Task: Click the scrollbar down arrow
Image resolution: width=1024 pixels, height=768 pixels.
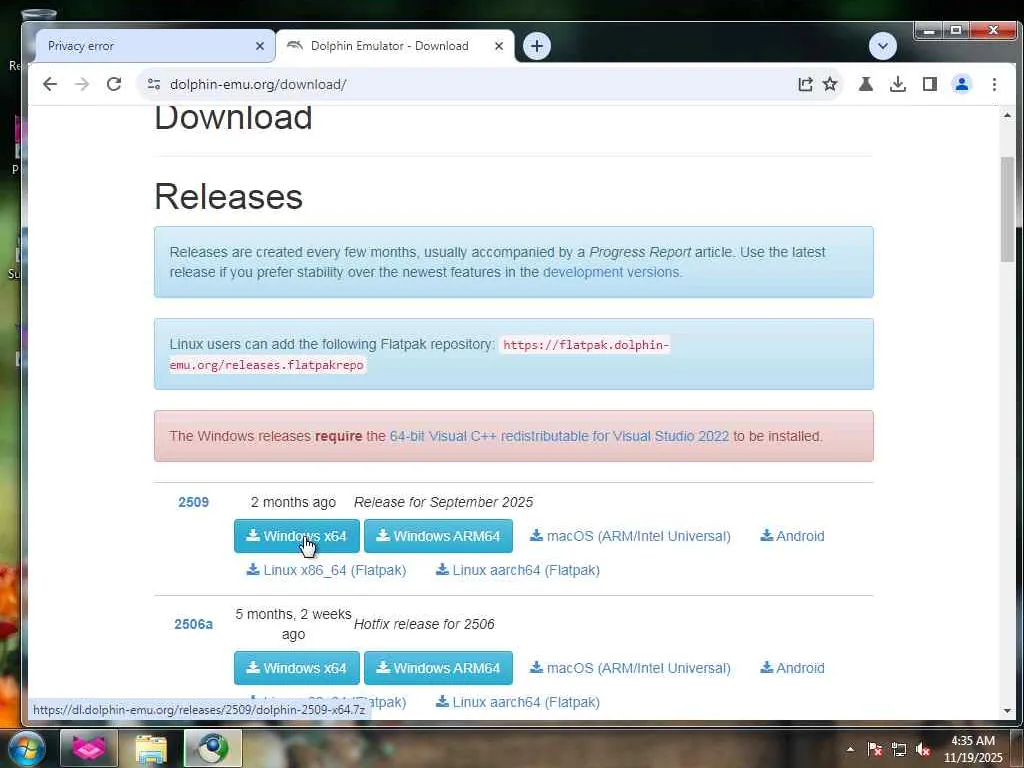Action: 1007,711
